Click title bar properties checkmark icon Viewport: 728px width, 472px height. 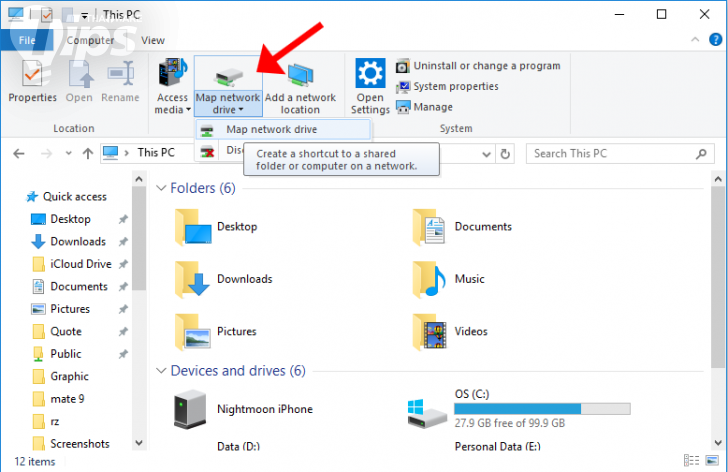coord(46,15)
